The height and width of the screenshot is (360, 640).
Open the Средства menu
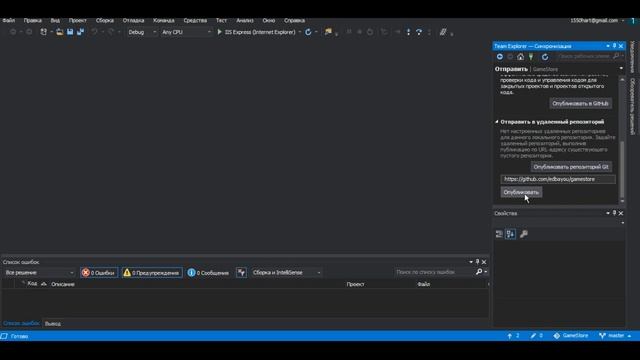[x=195, y=20]
